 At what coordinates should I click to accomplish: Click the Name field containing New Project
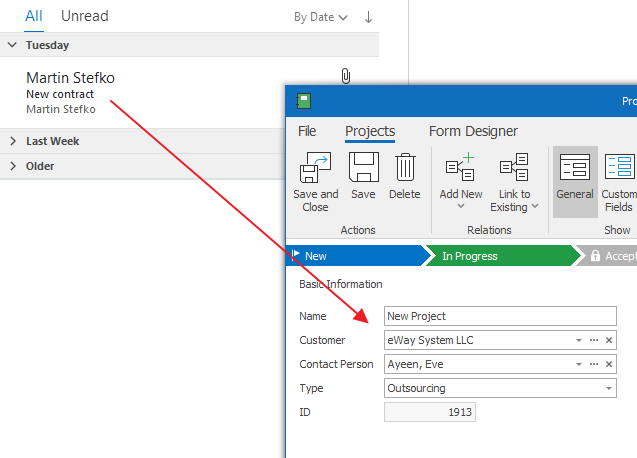click(x=499, y=316)
